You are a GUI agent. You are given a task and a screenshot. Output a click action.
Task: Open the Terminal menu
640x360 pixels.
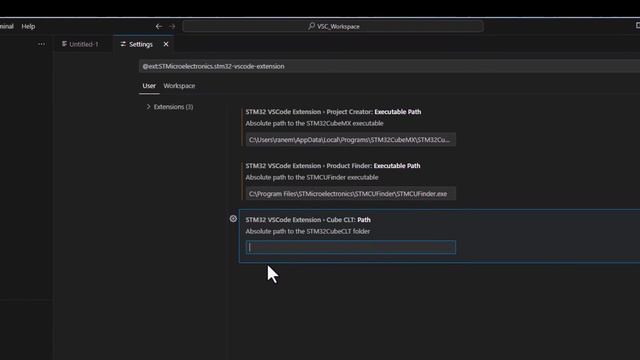(7, 27)
